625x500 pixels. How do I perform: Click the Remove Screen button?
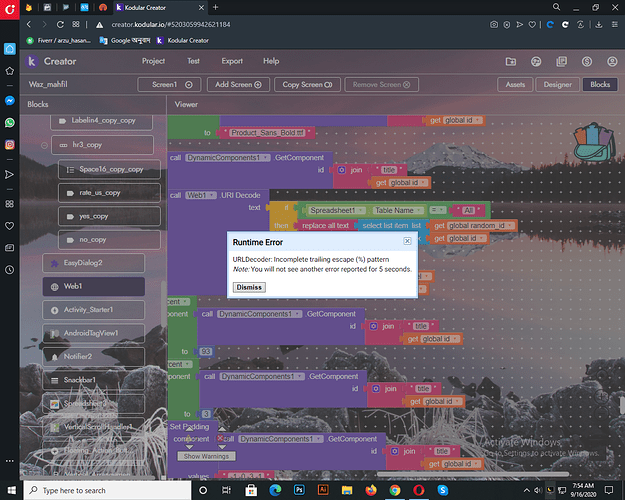pos(381,85)
